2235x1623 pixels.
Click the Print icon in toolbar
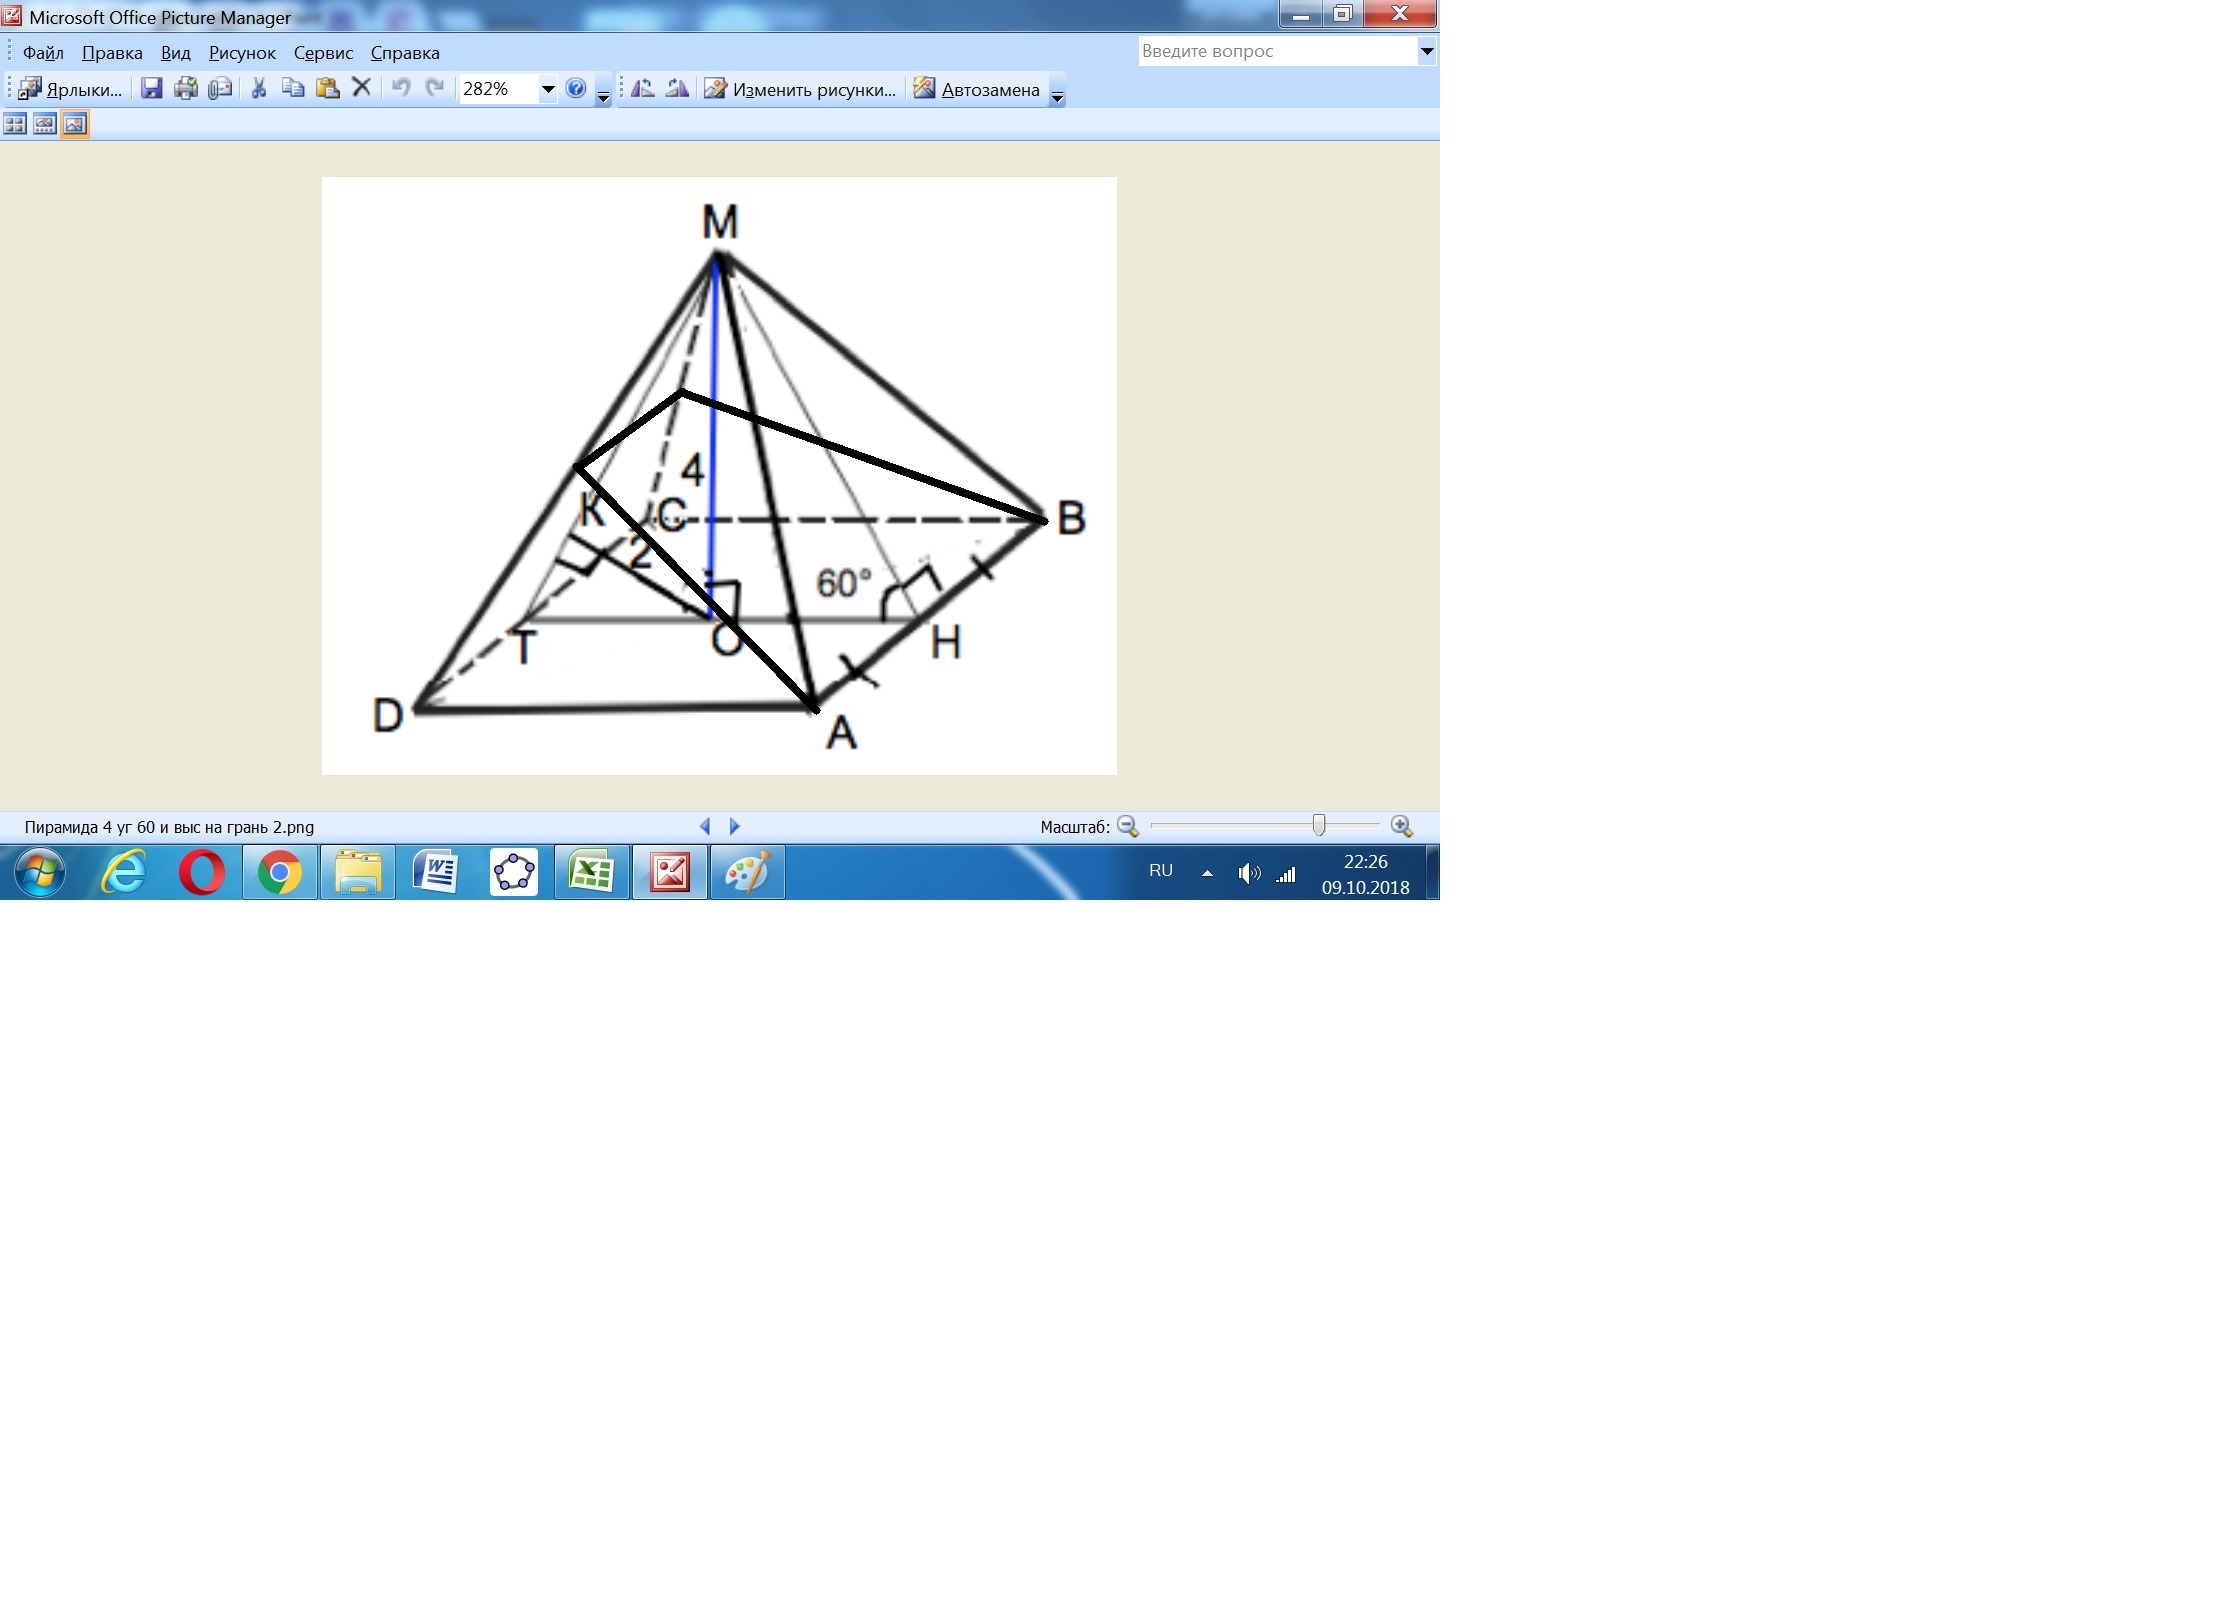186,89
